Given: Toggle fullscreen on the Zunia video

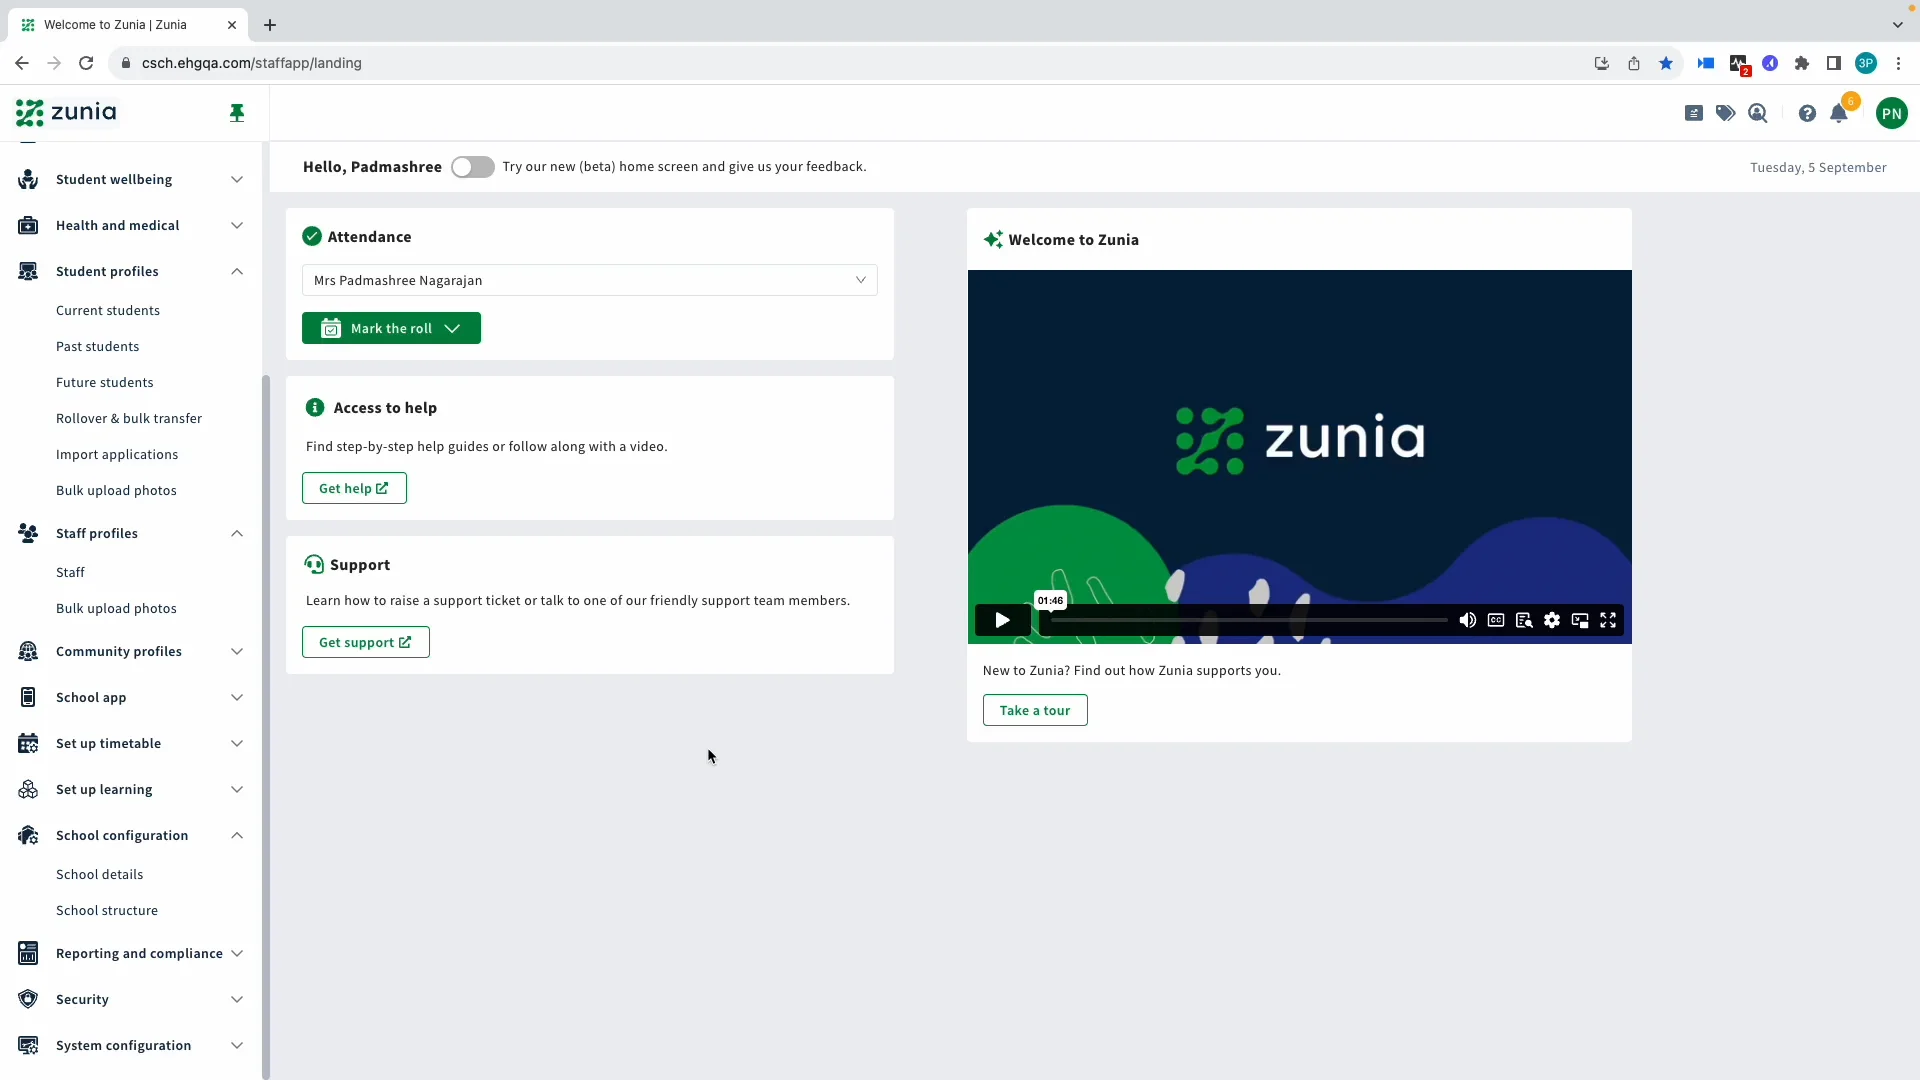Looking at the screenshot, I should click(1608, 620).
